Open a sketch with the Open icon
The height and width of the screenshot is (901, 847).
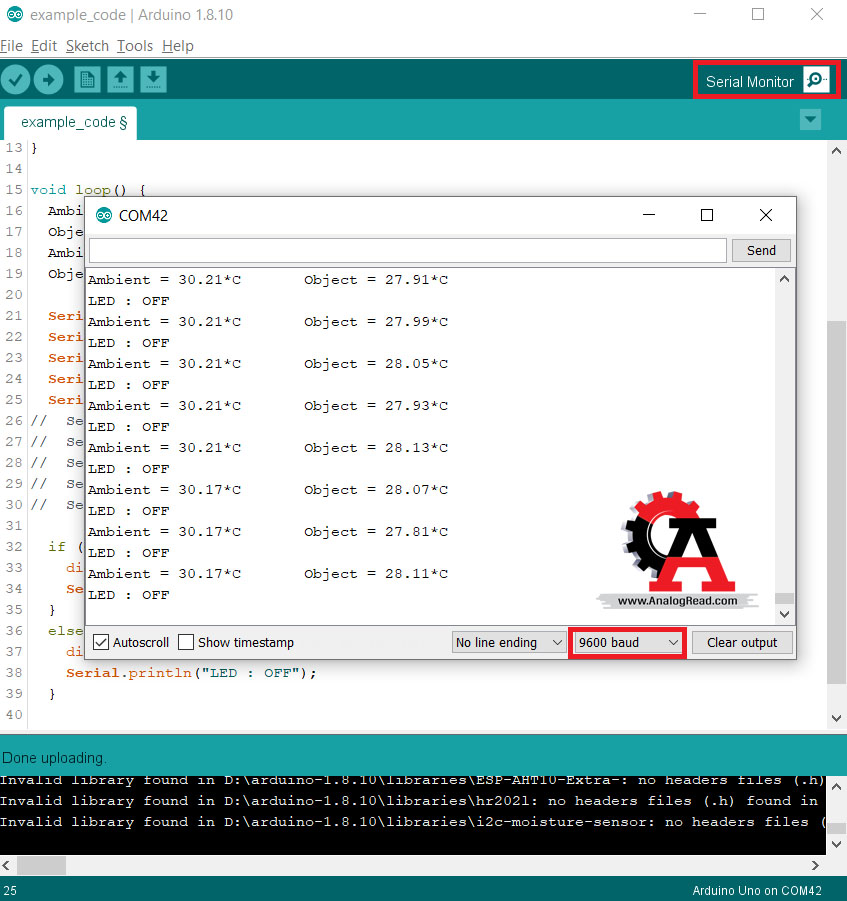coord(120,79)
